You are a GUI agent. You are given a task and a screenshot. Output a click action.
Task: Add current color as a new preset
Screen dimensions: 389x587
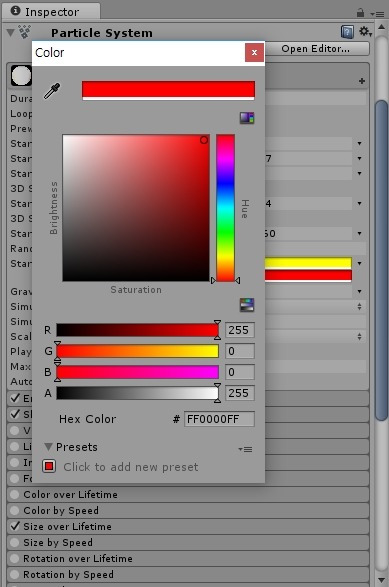[49, 466]
